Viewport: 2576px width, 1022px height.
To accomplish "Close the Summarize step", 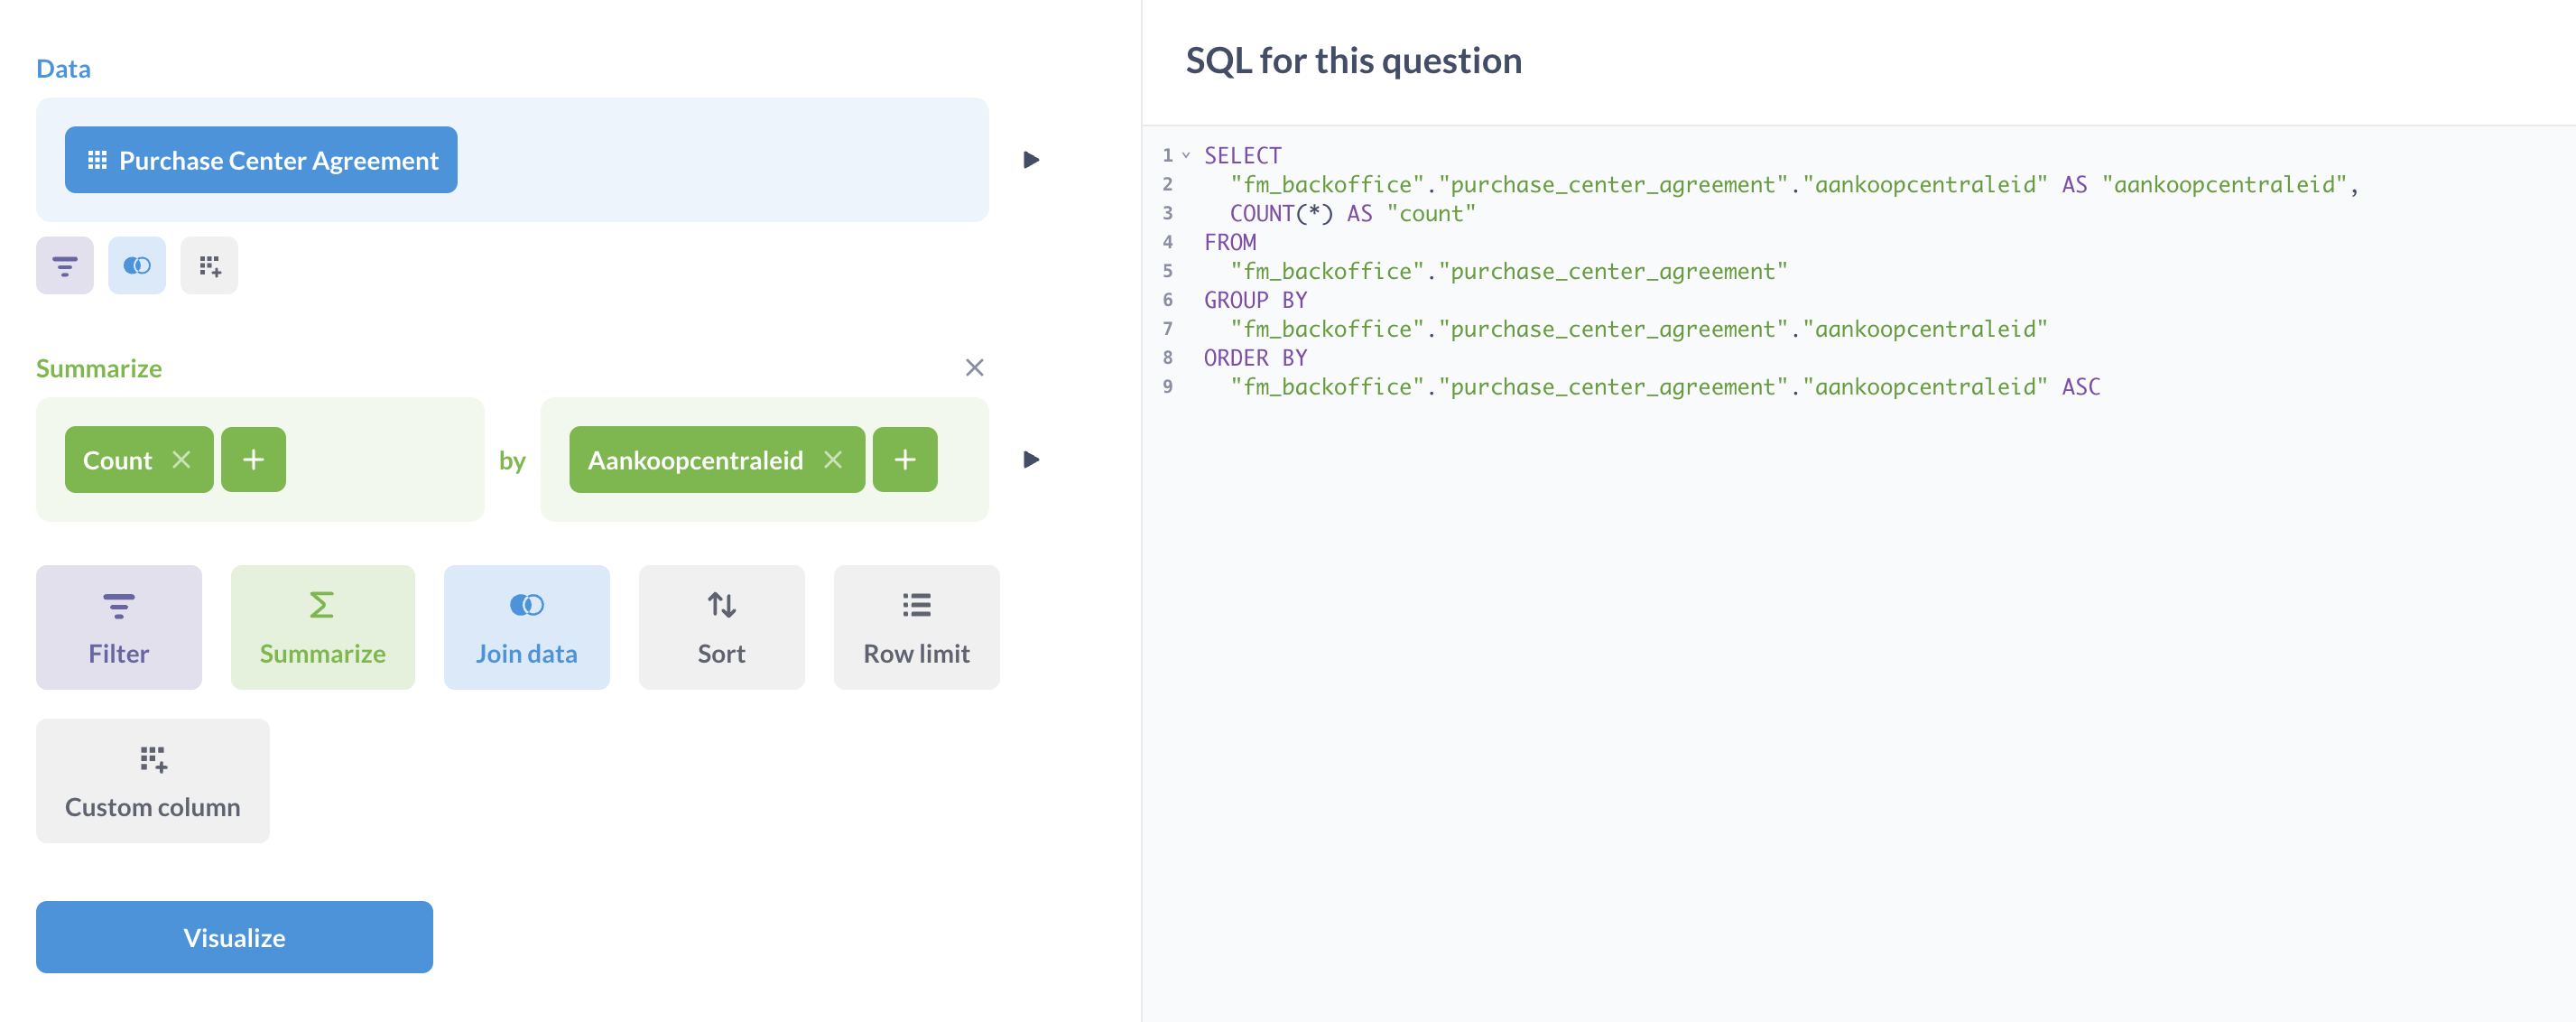I will 974,368.
